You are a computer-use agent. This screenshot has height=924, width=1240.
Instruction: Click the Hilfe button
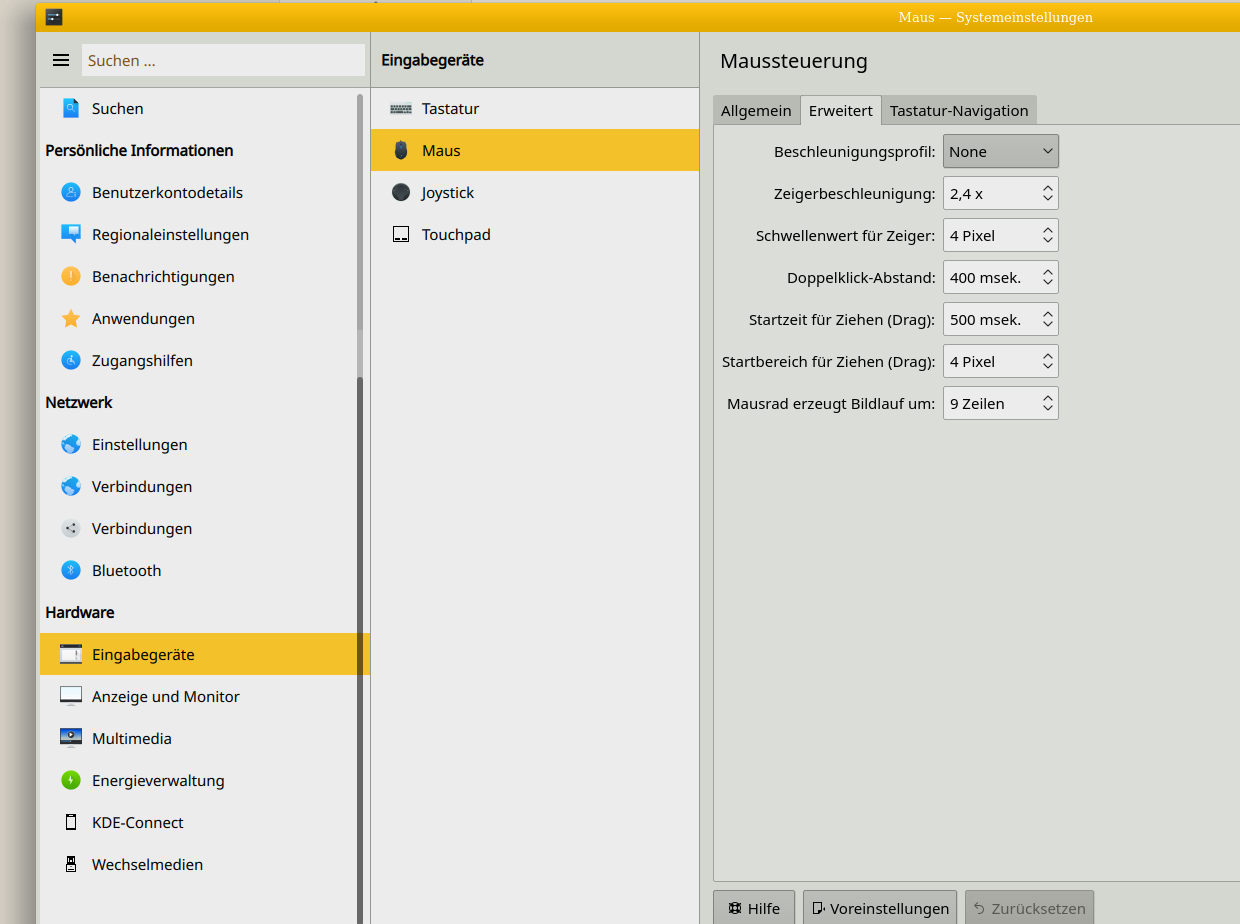[754, 908]
